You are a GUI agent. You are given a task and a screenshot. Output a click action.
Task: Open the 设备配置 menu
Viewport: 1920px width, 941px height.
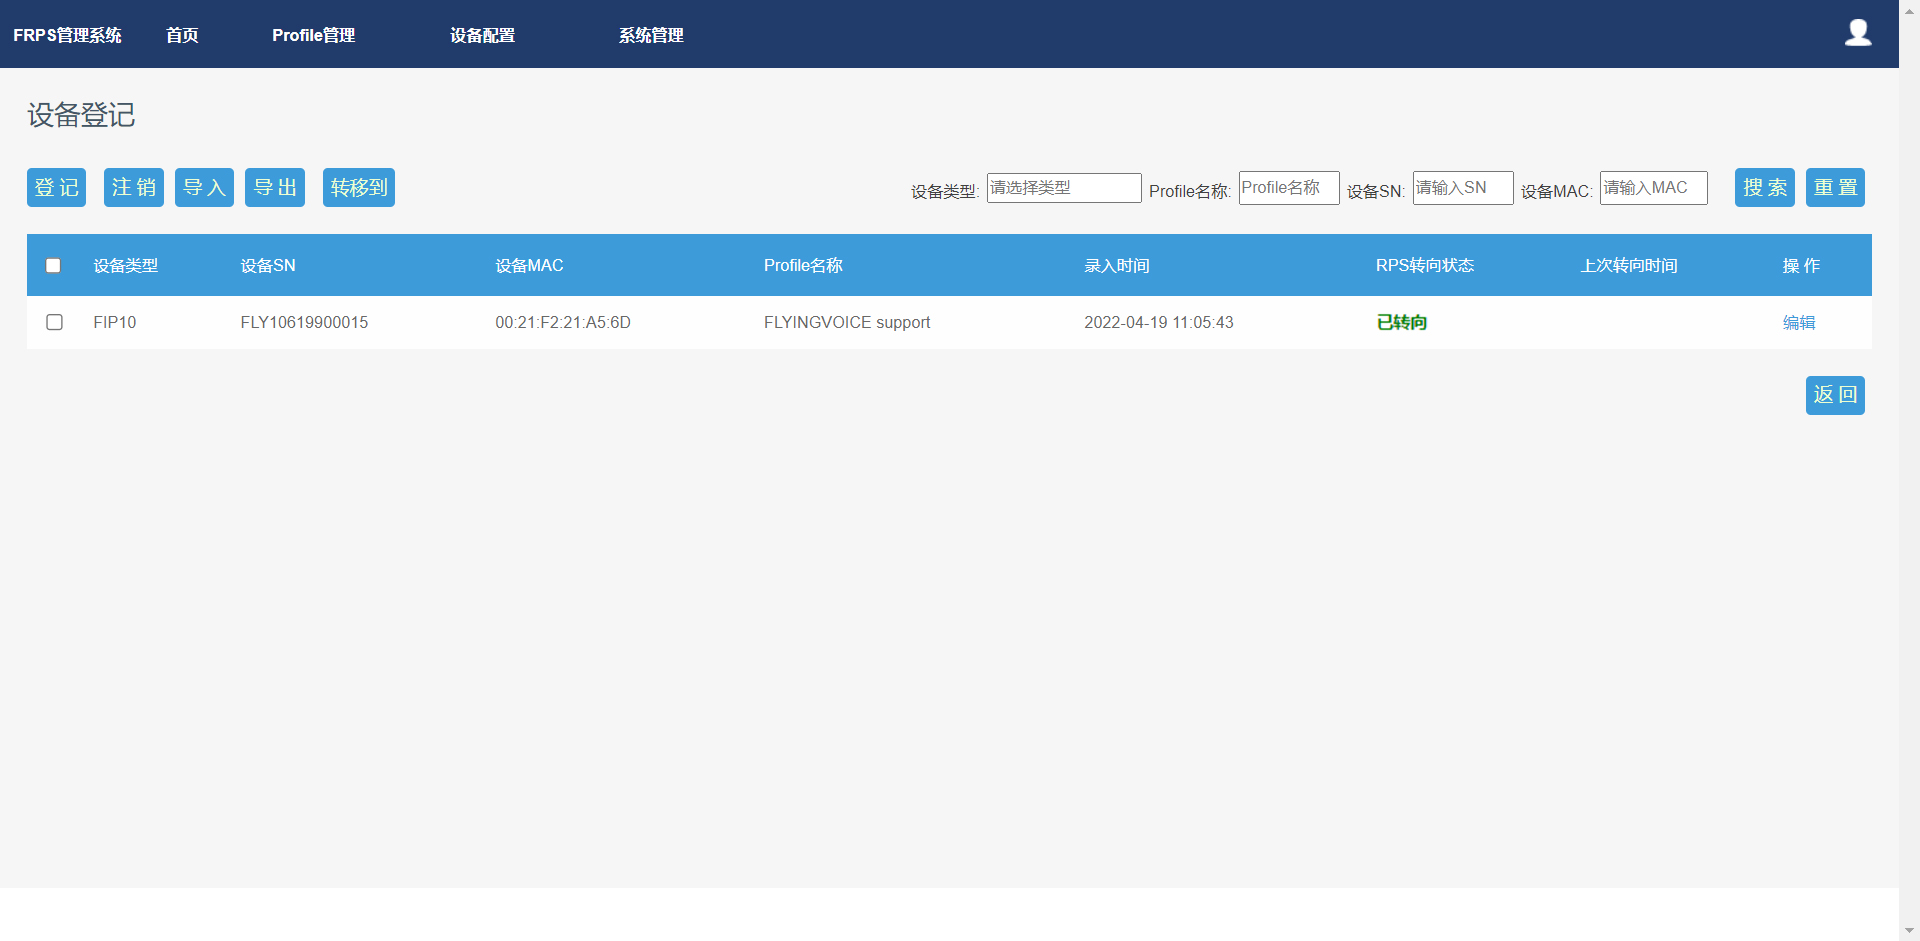click(x=482, y=35)
